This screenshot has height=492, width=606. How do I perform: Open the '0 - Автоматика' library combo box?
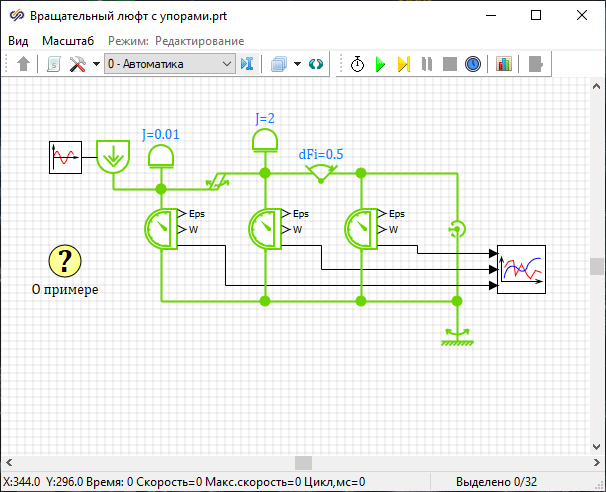click(169, 64)
